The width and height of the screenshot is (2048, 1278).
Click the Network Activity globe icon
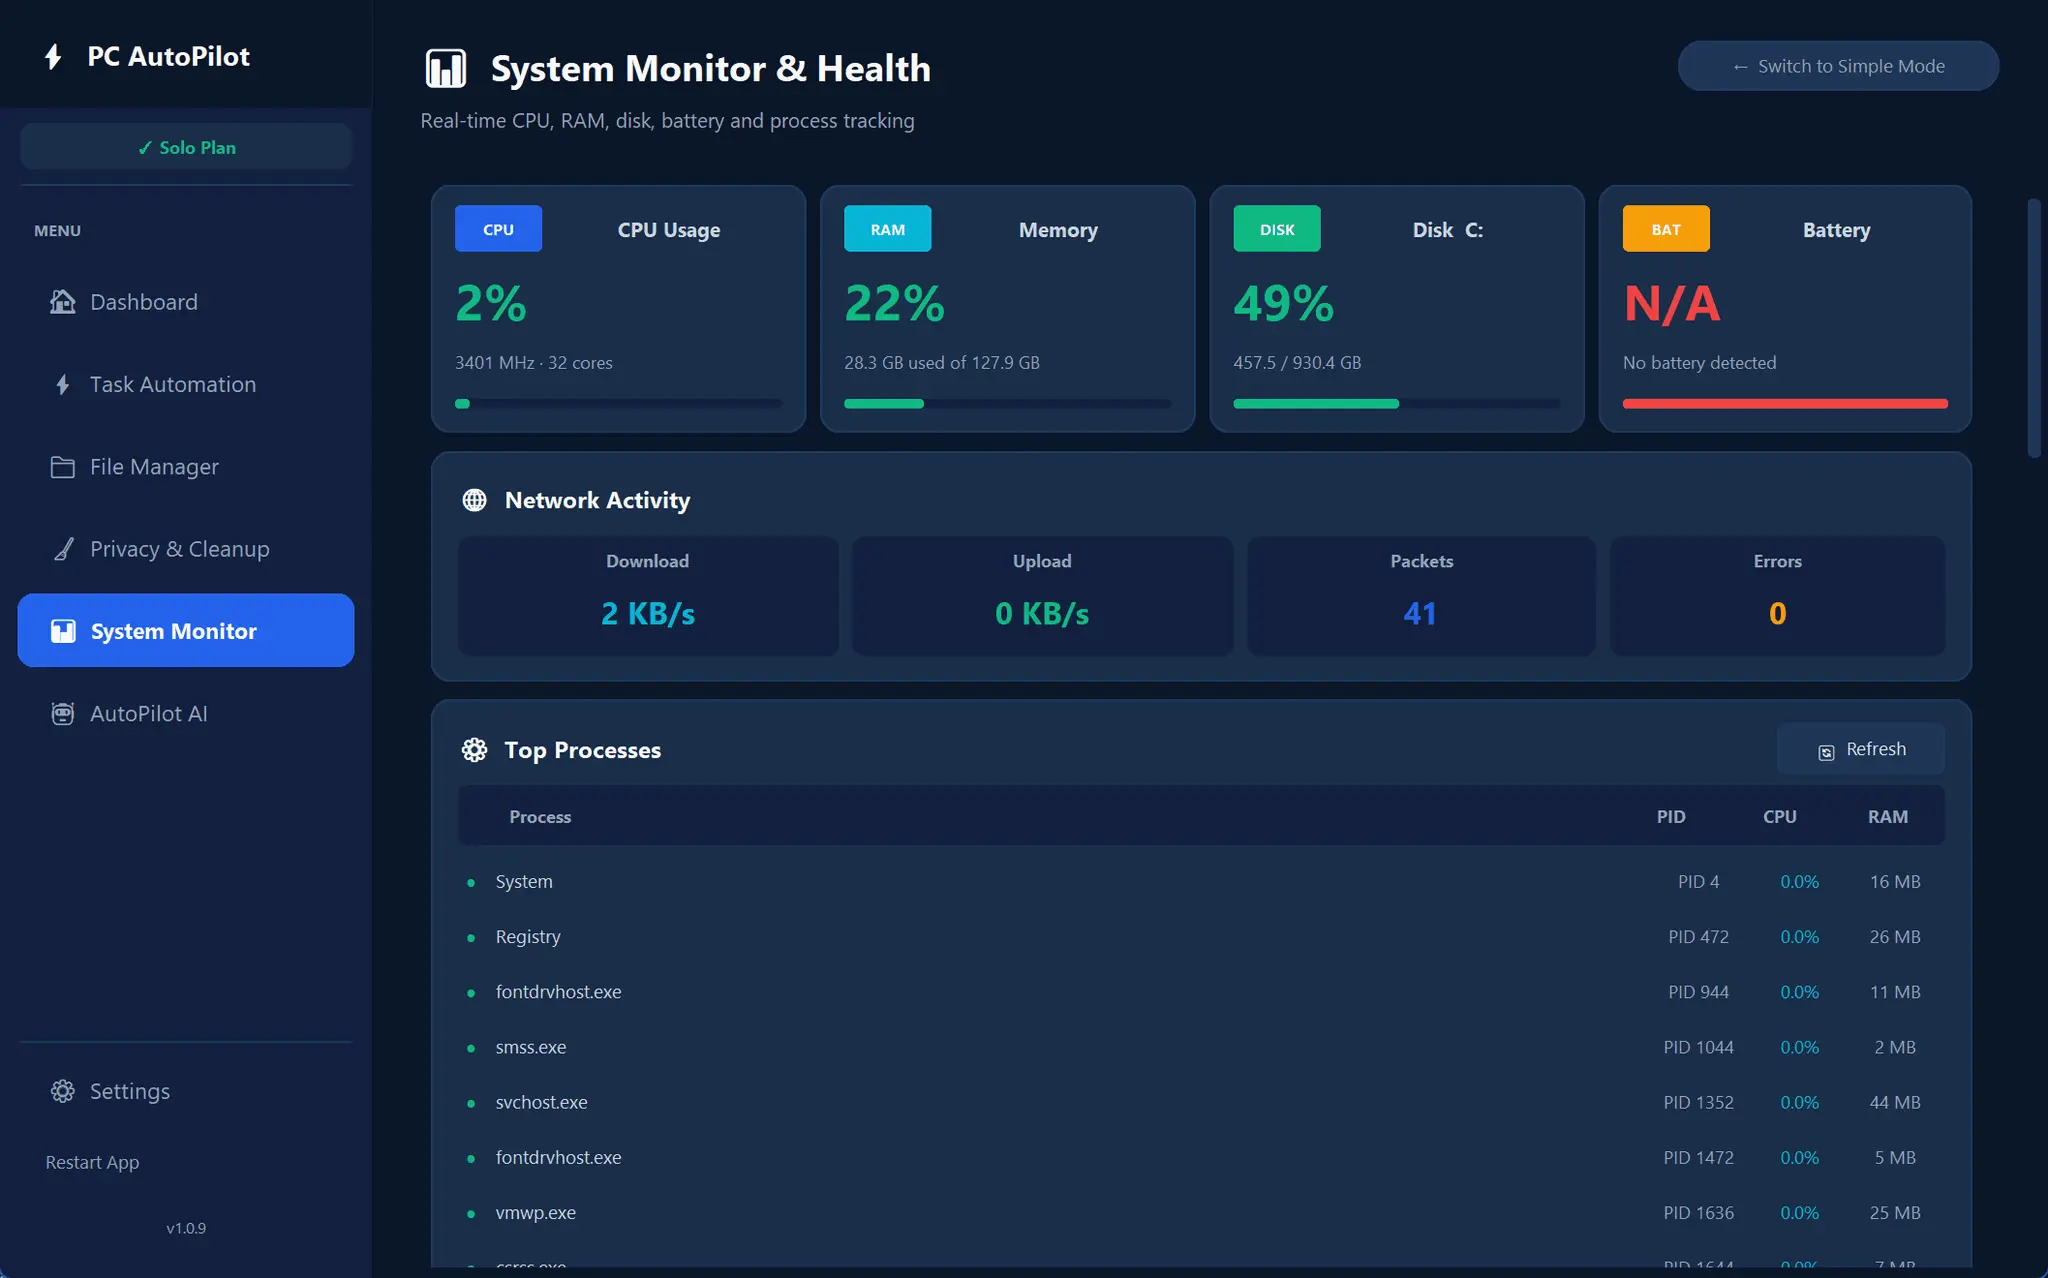point(475,500)
